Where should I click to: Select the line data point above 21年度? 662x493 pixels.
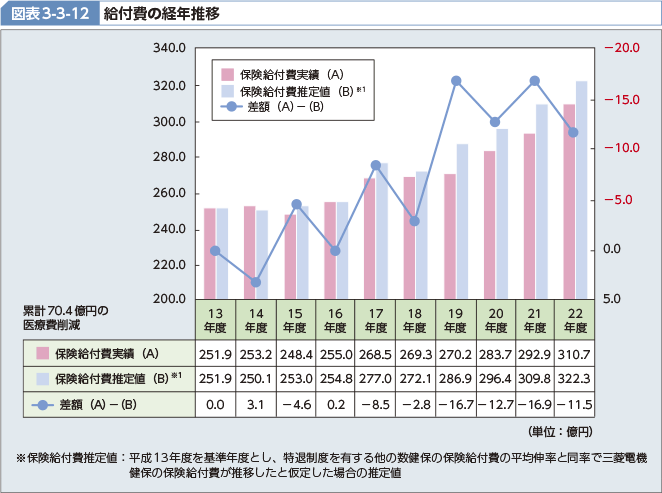coord(535,81)
